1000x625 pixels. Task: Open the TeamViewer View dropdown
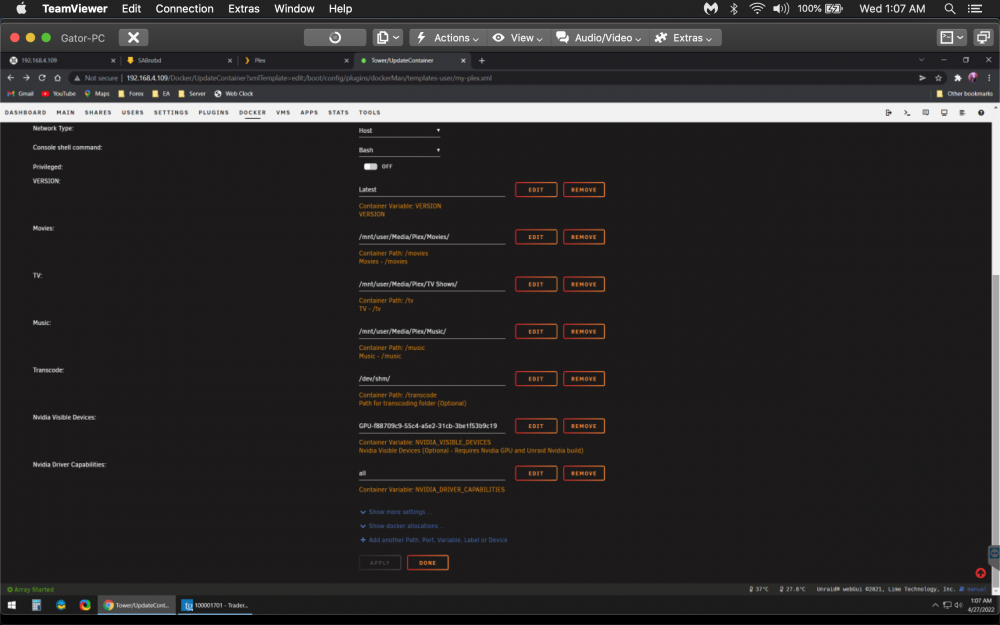pos(517,38)
